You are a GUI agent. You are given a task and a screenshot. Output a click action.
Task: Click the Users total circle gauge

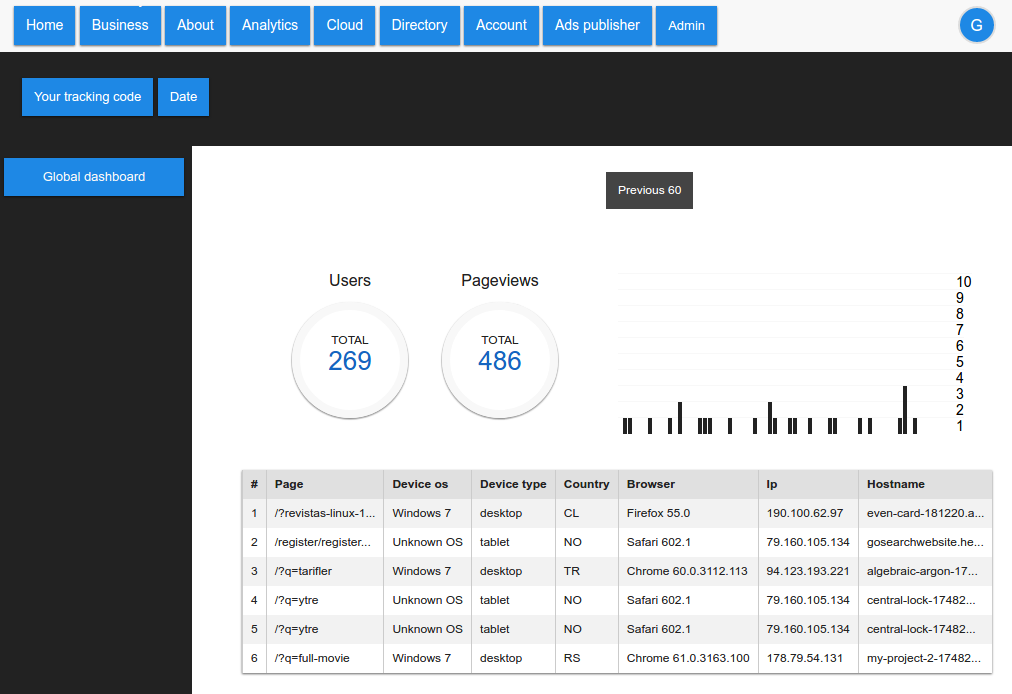coord(350,360)
